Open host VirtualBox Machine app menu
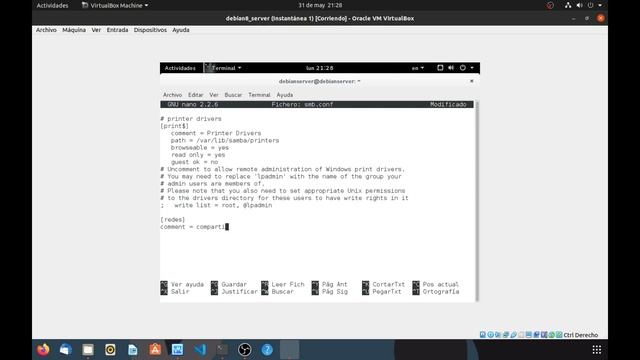 pos(115,5)
